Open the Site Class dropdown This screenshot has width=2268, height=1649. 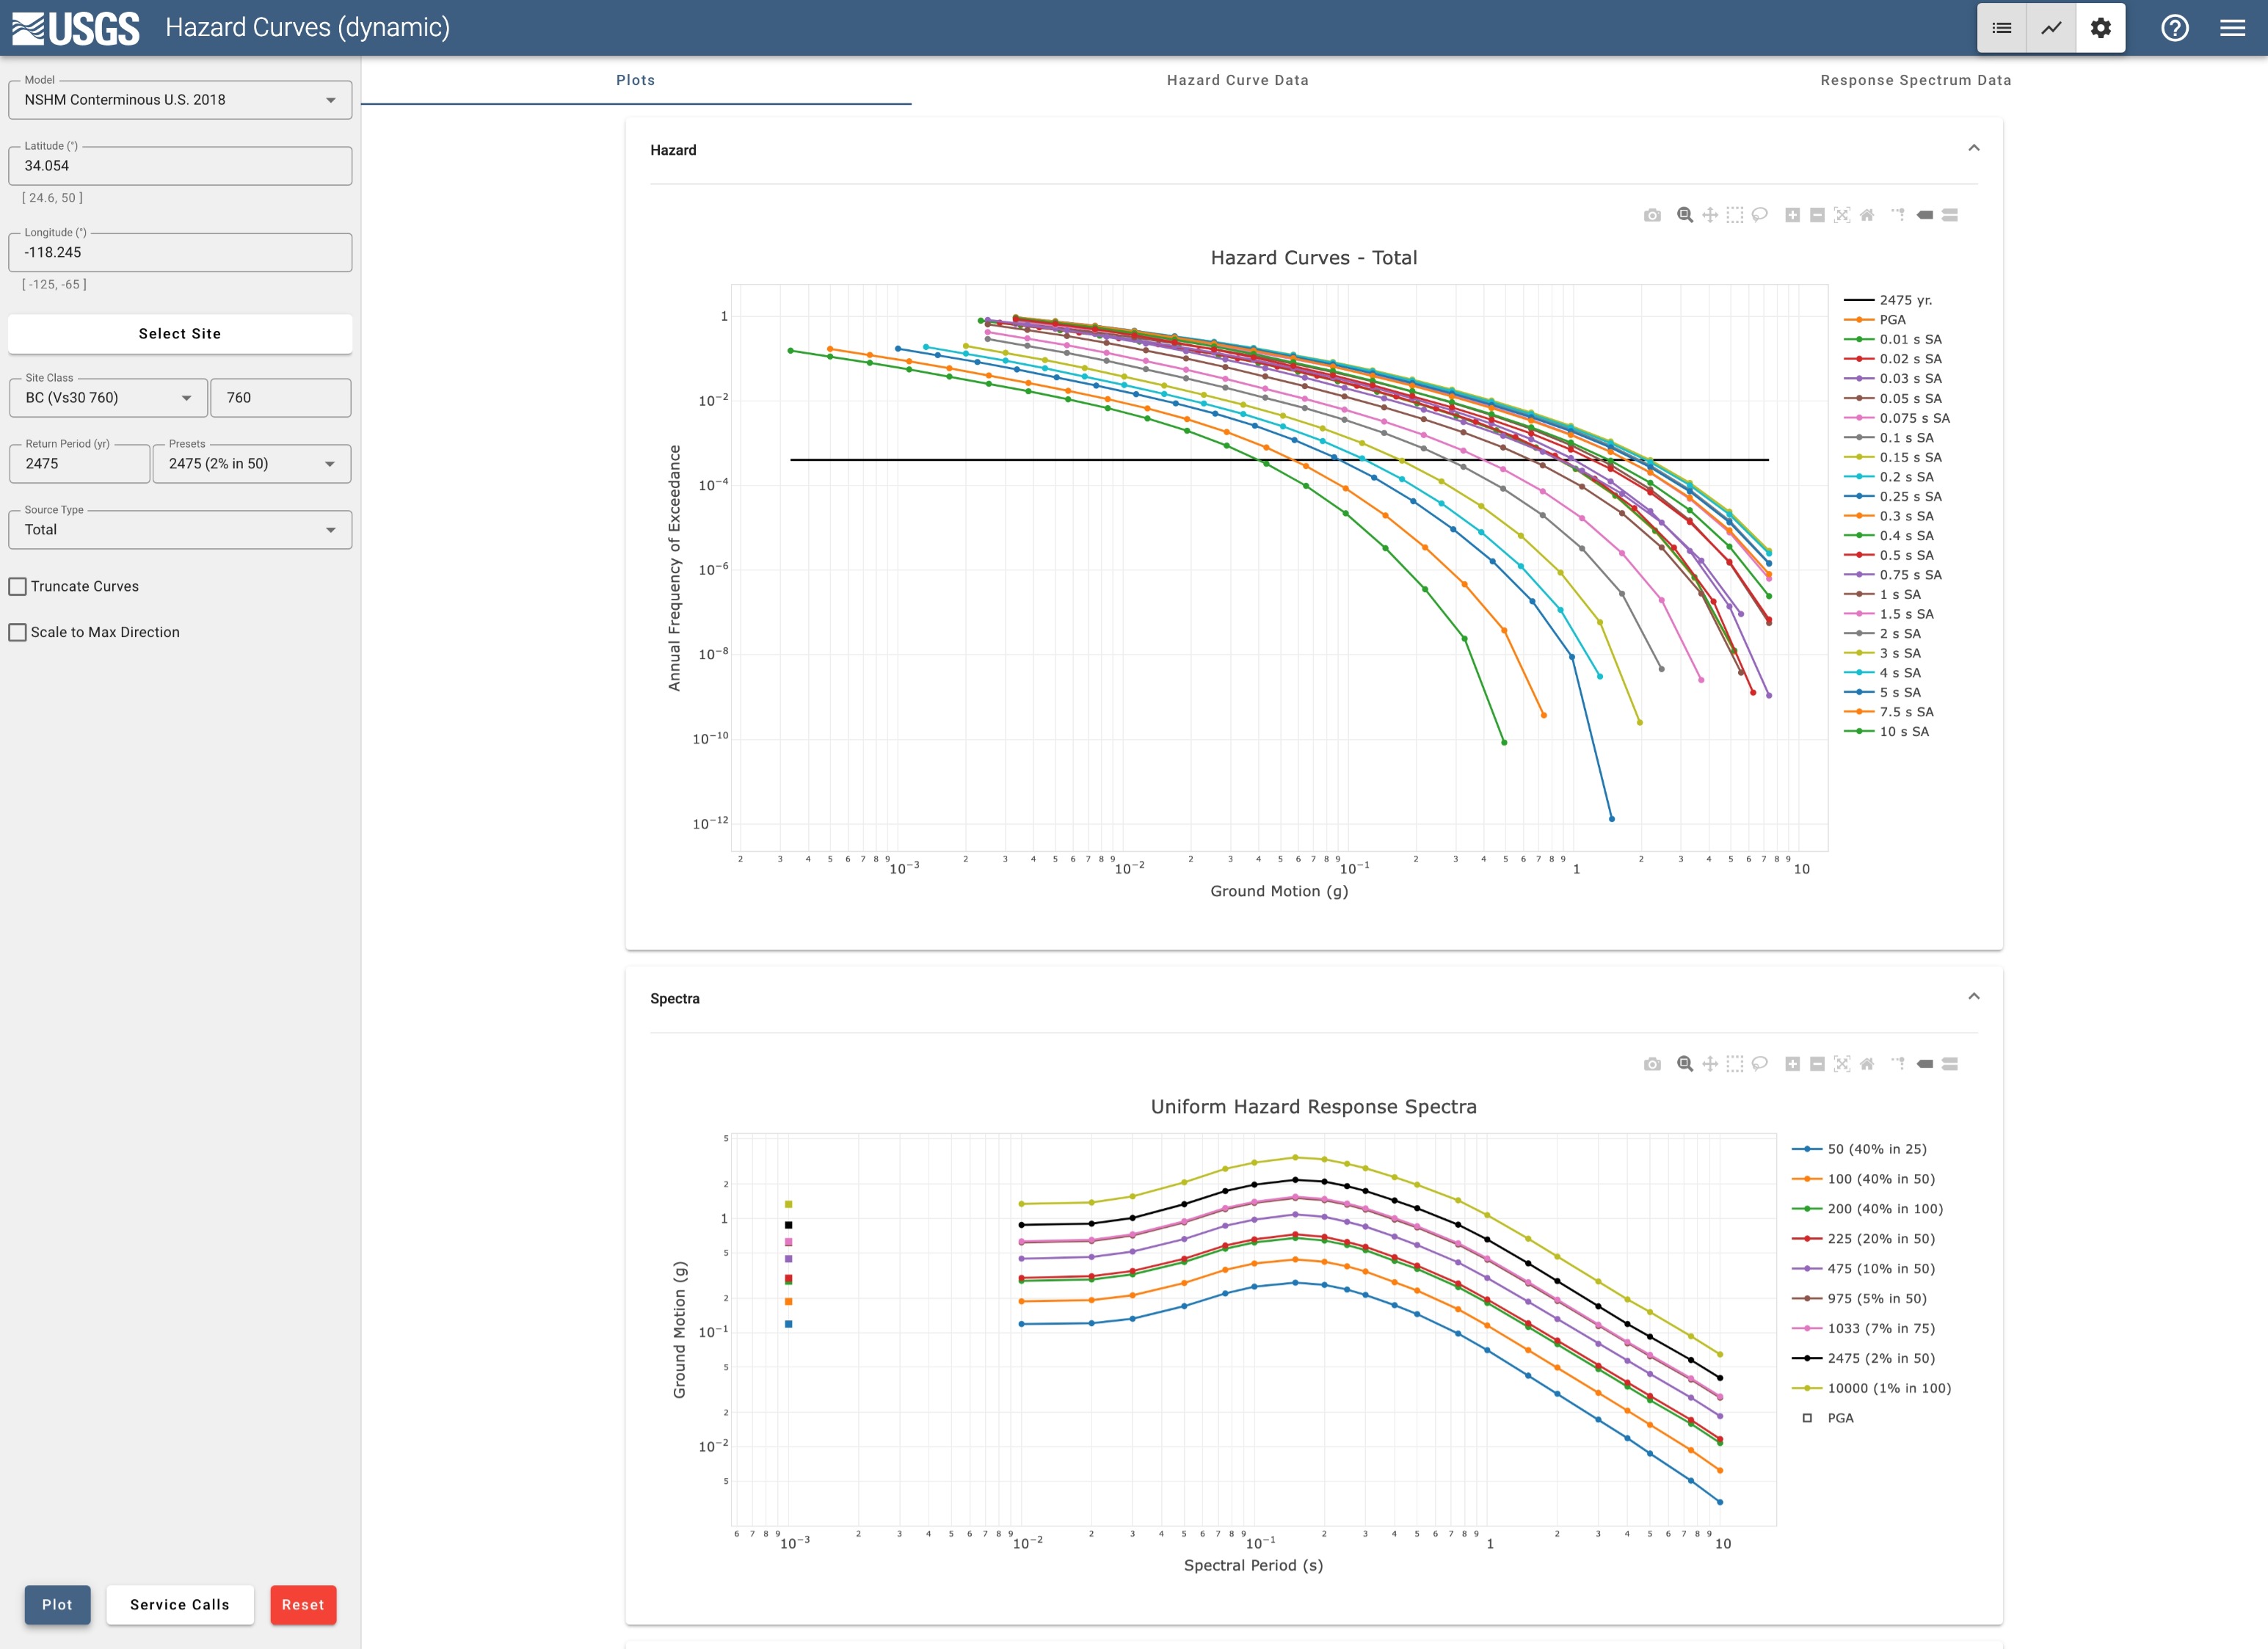[108, 398]
